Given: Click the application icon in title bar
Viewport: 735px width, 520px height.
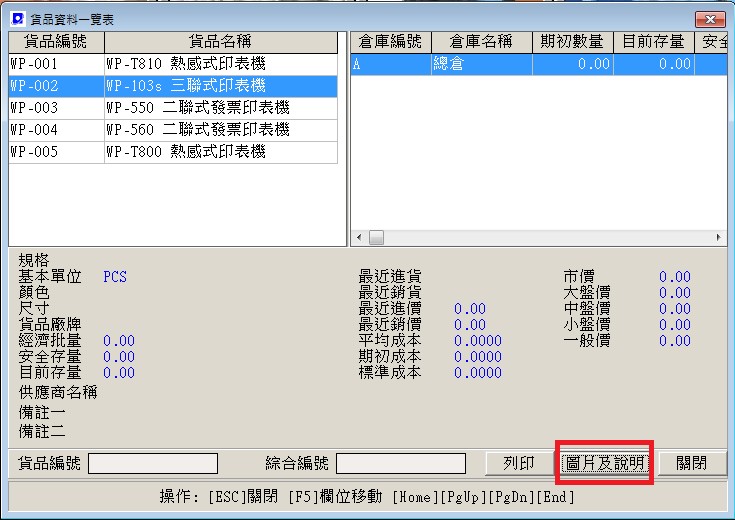Looking at the screenshot, I should coord(18,19).
